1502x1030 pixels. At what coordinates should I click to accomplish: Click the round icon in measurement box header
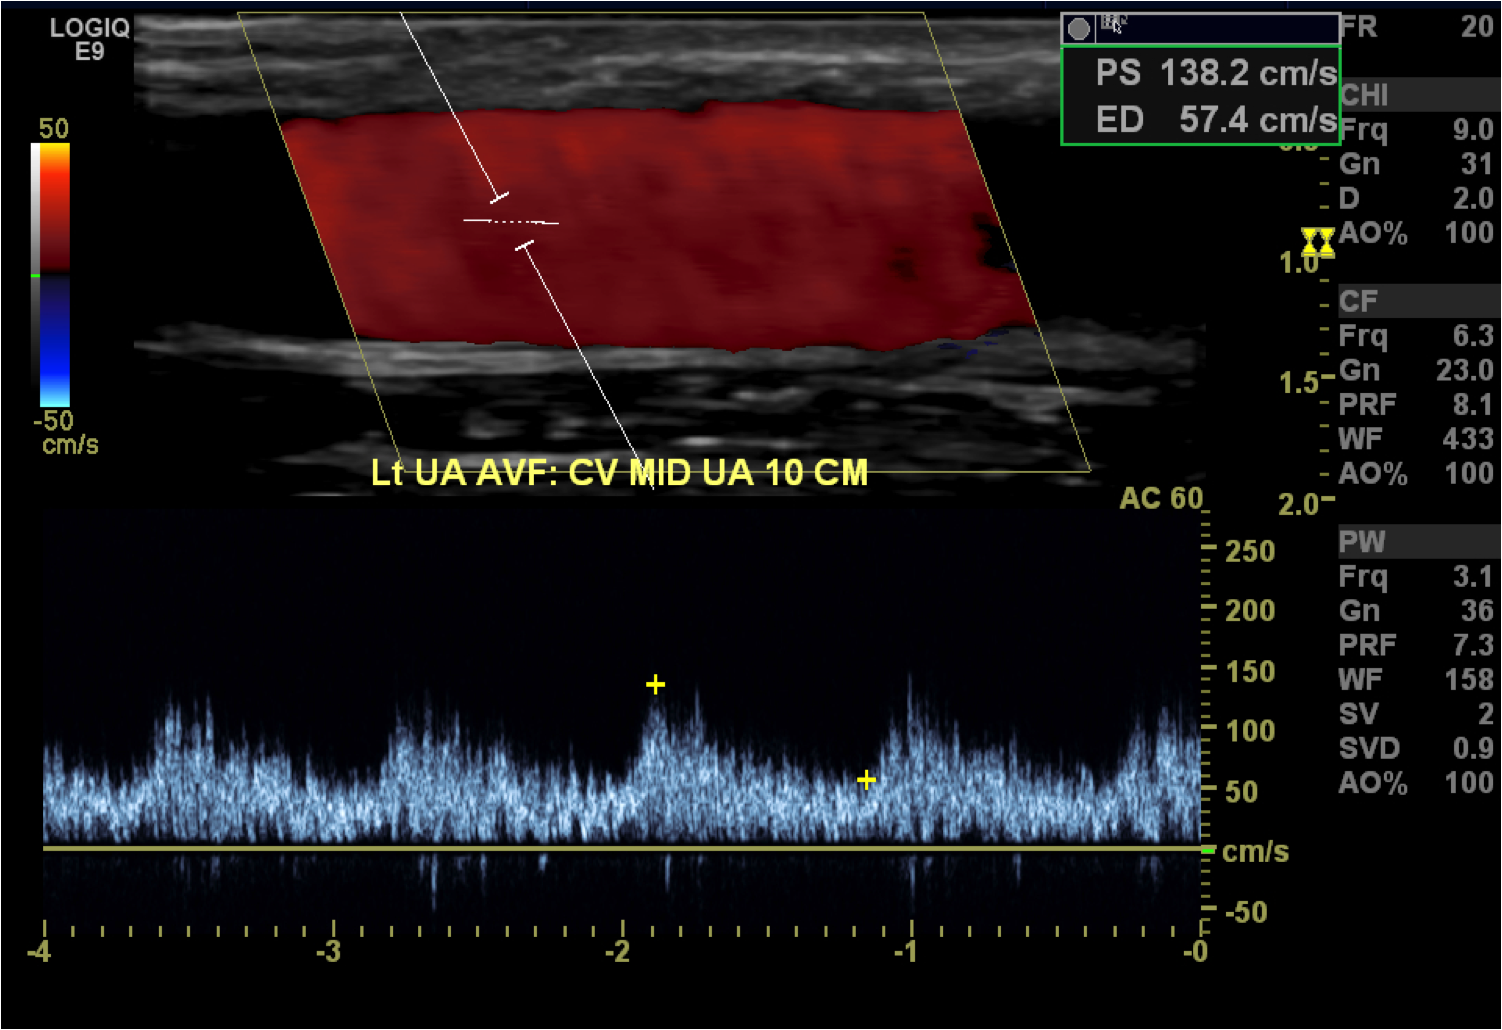click(x=1078, y=28)
